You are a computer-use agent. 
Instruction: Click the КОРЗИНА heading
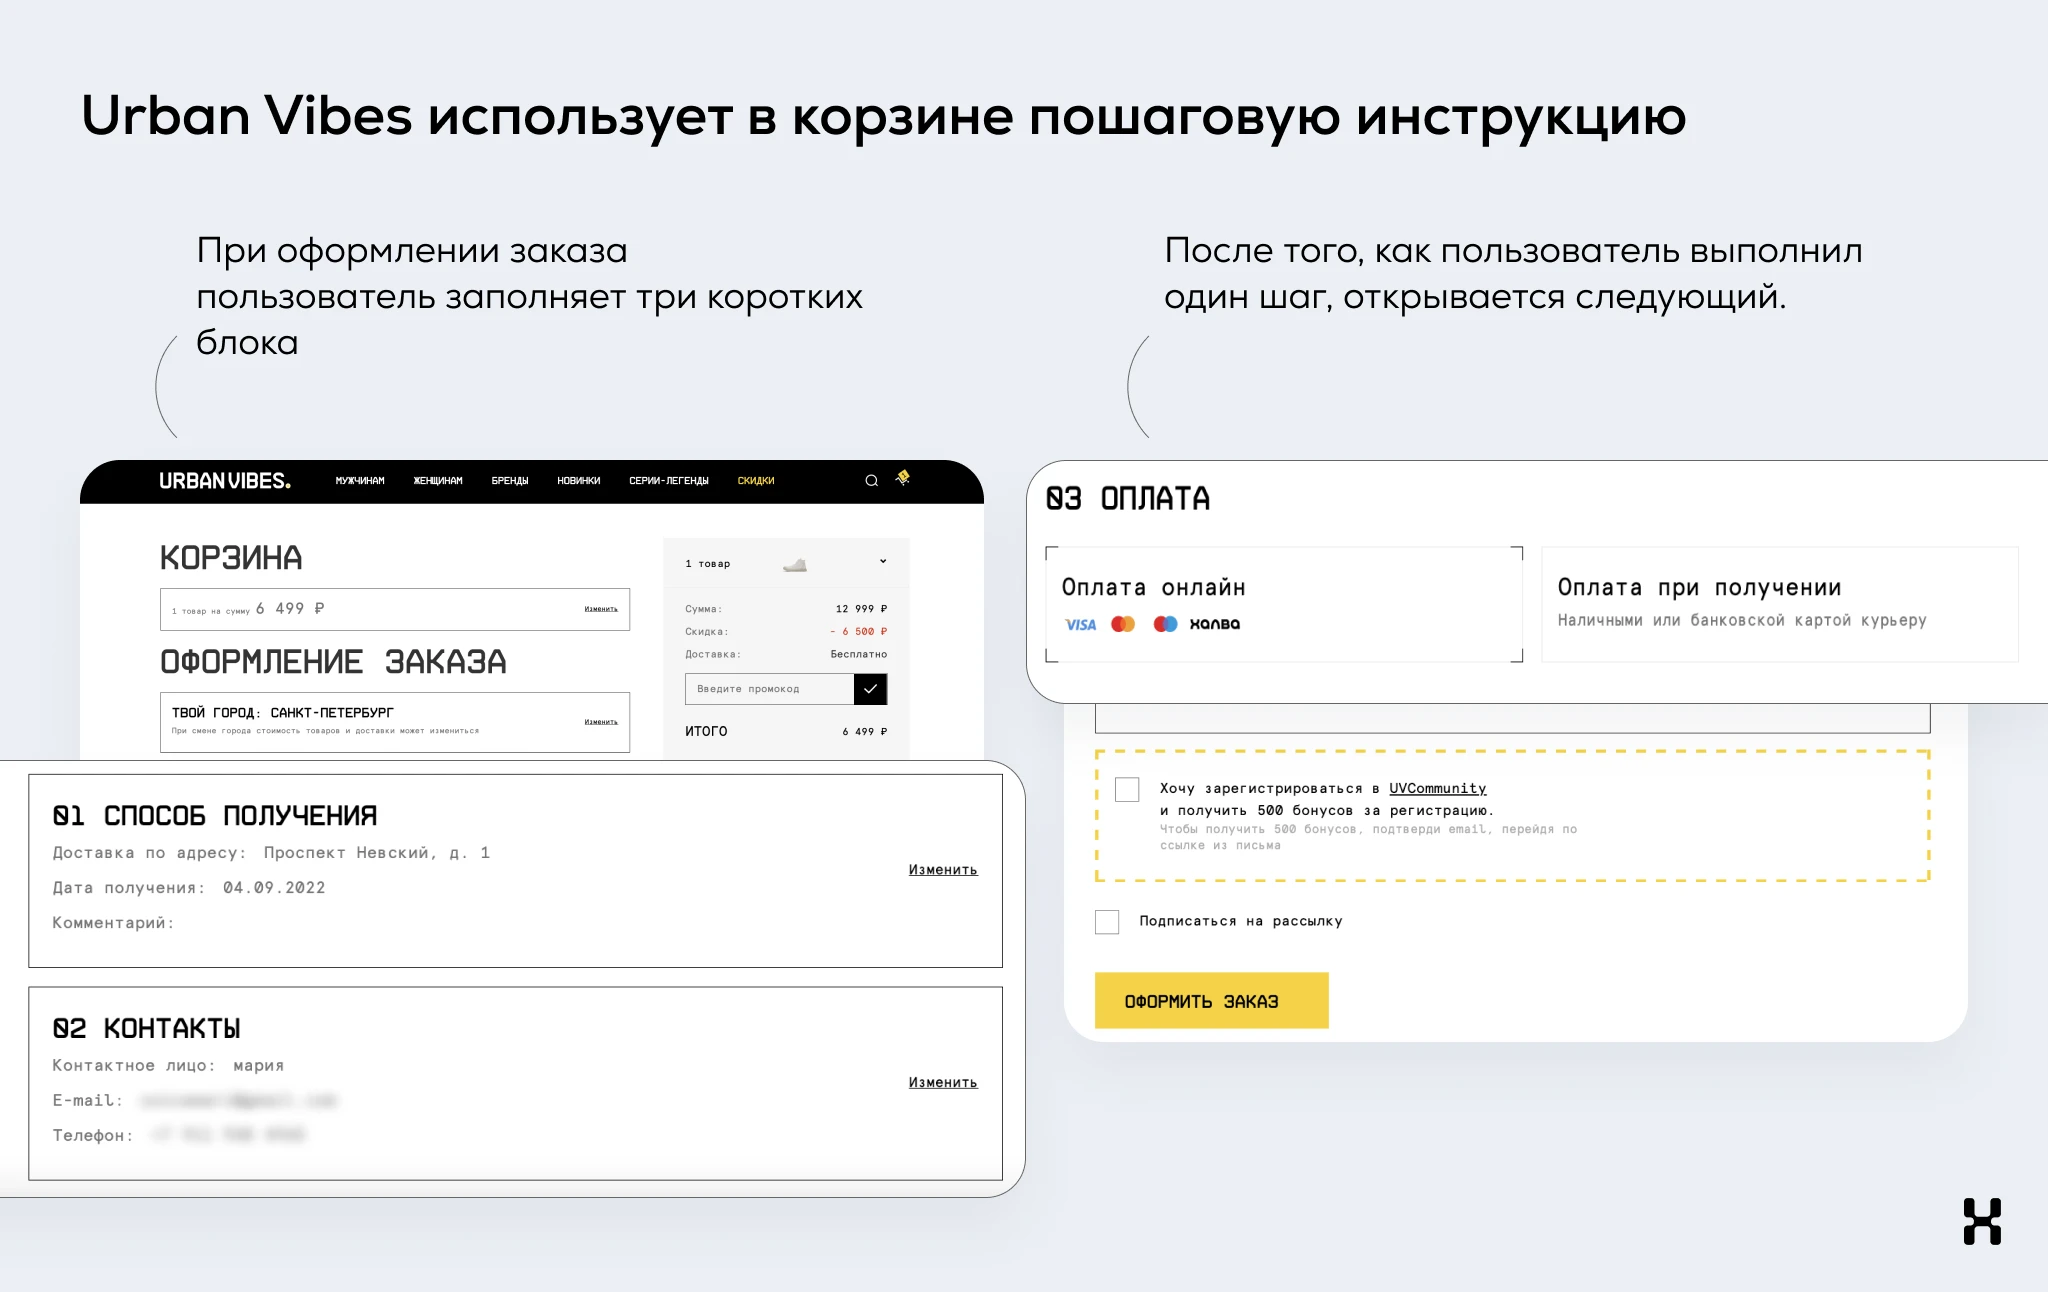231,558
